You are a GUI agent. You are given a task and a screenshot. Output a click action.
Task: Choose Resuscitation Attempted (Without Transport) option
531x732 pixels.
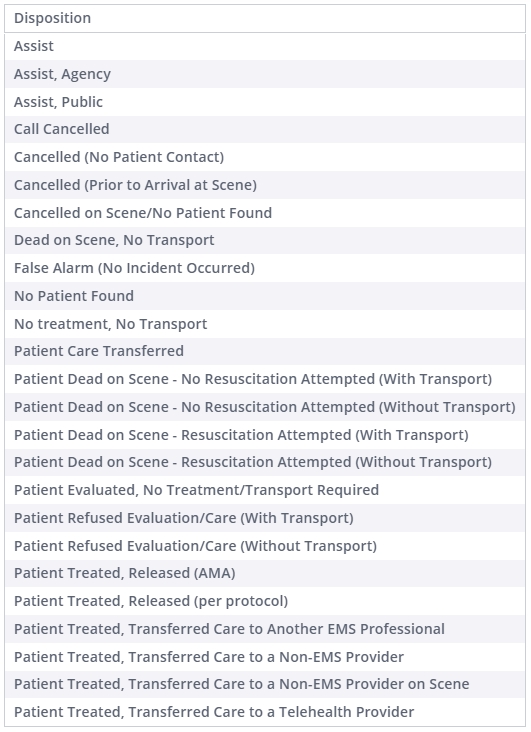[x=265, y=462]
